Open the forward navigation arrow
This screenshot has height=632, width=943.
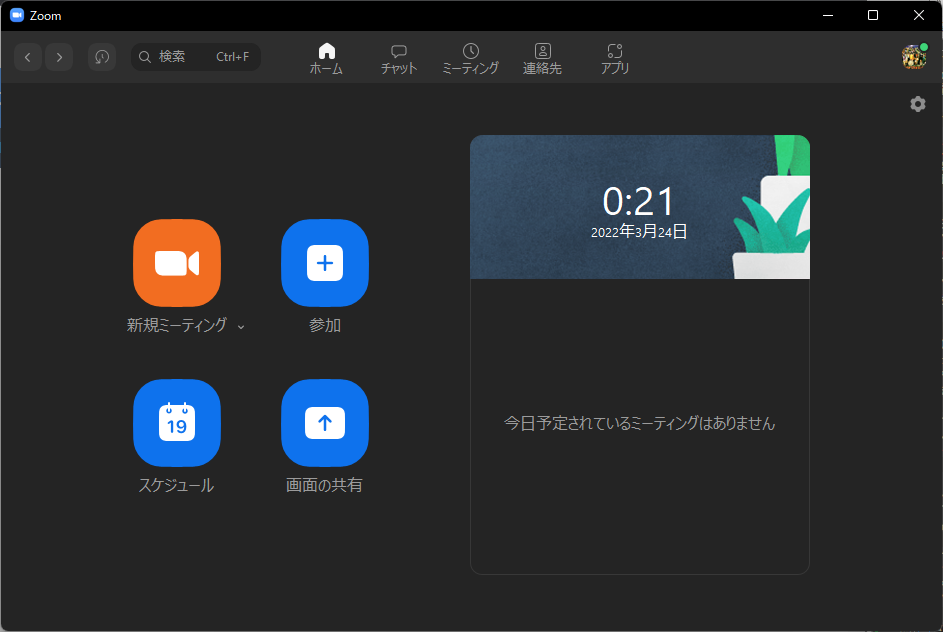[59, 57]
